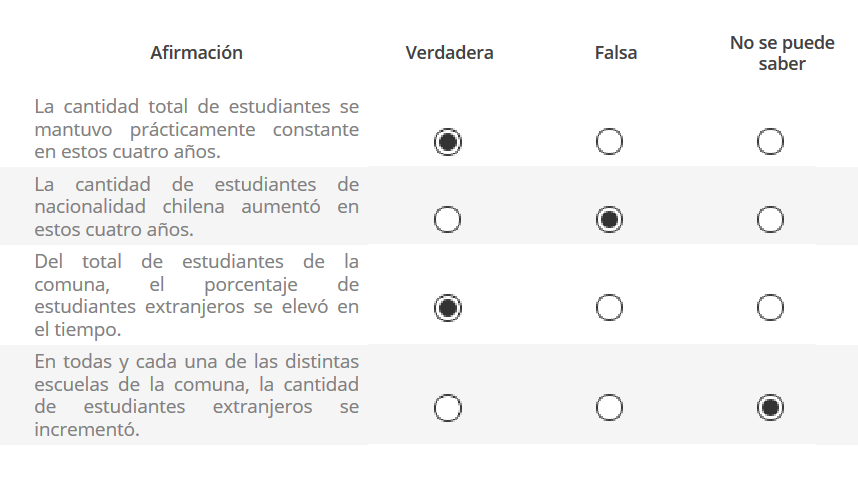This screenshot has width=858, height=486.
Task: Click the Verdadera column header
Action: coord(449,53)
